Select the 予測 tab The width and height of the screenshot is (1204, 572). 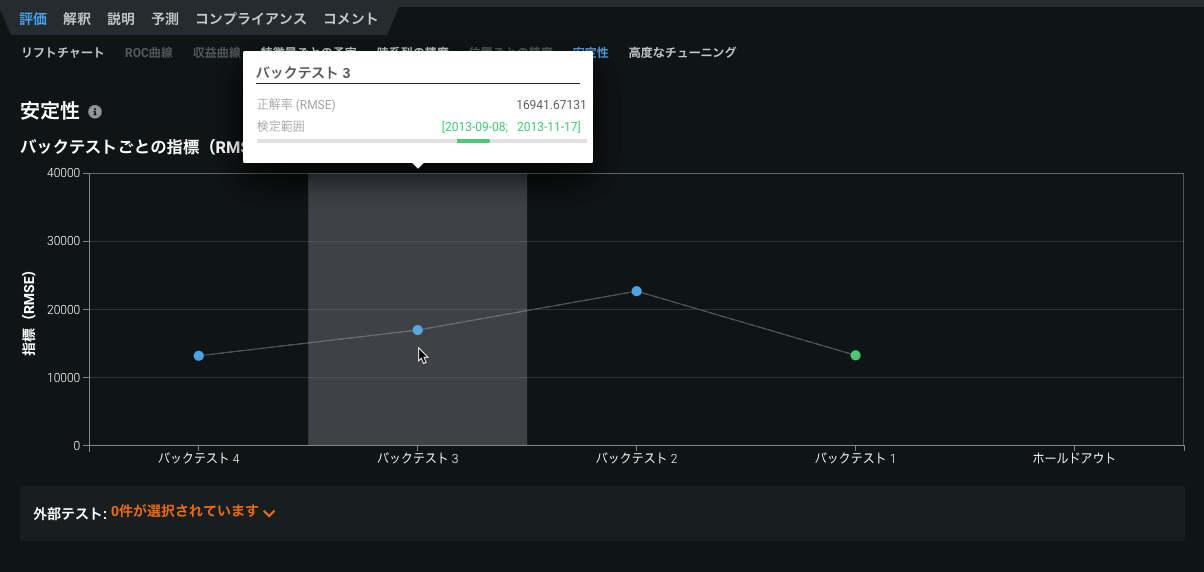[165, 19]
